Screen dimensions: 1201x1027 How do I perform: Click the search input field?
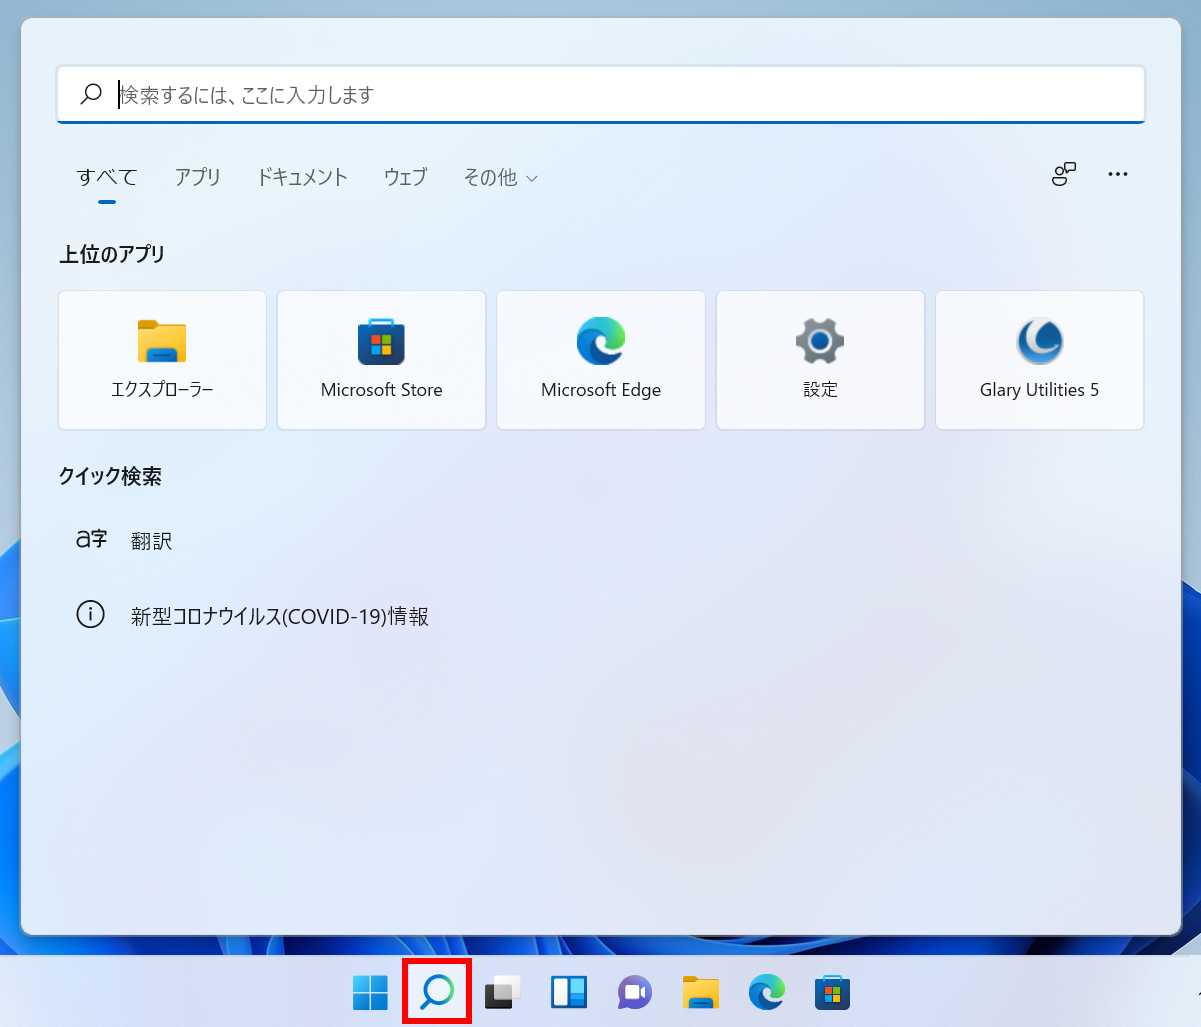point(601,95)
